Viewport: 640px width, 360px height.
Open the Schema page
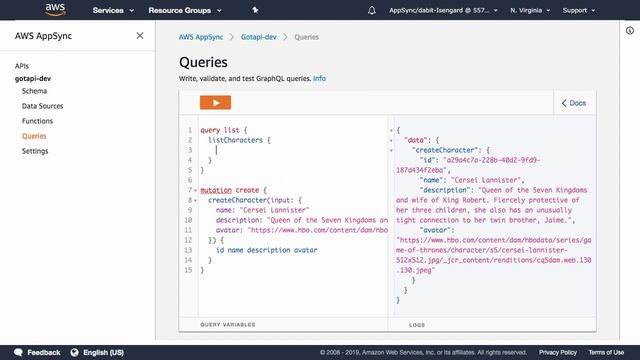34,91
